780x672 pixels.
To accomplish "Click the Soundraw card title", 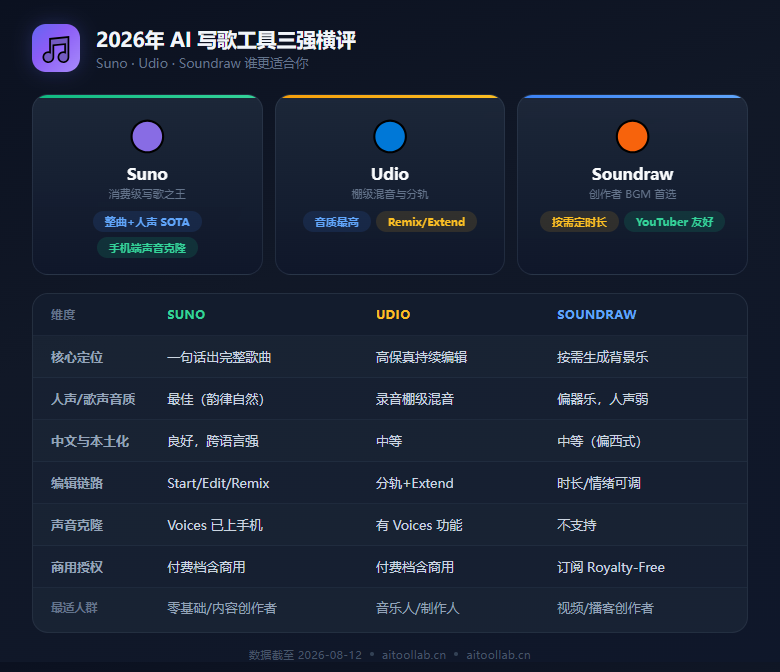I will 632,174.
